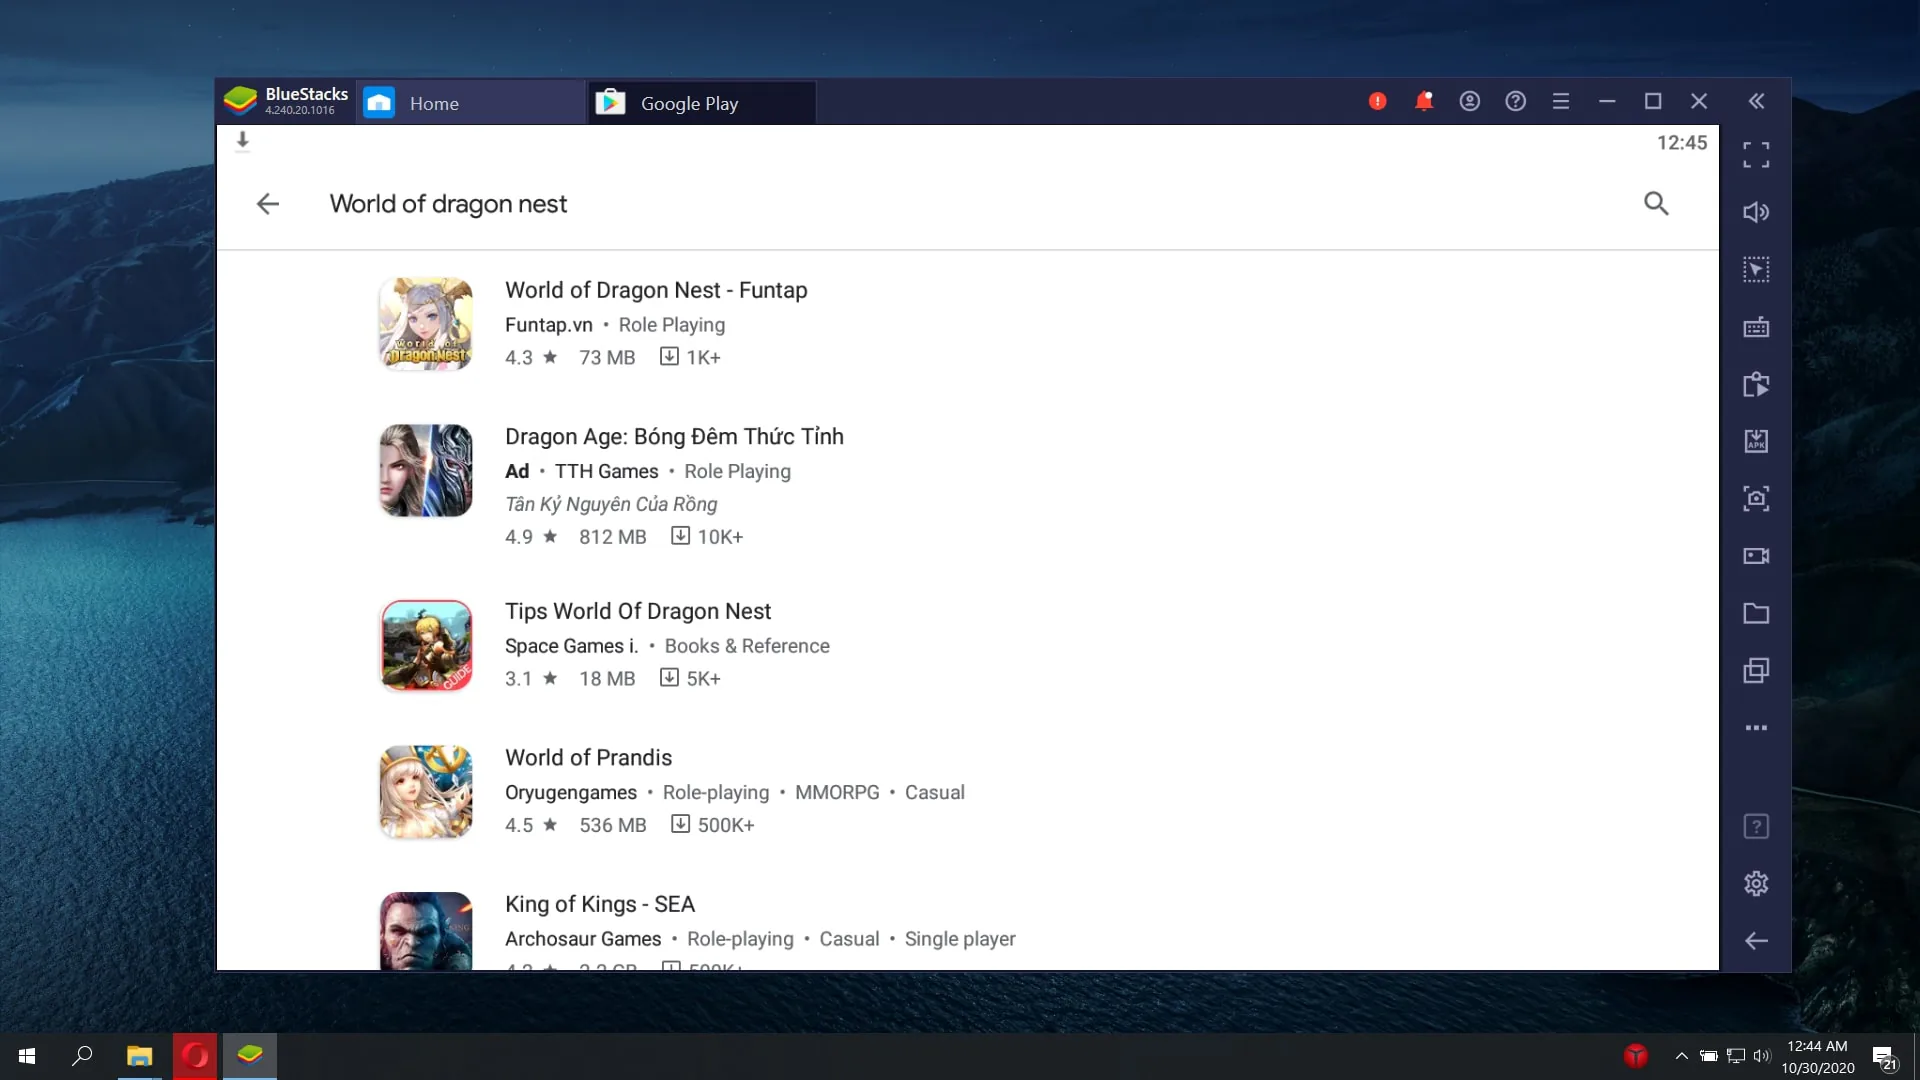Click the Google Play search magnifier icon

(1656, 204)
